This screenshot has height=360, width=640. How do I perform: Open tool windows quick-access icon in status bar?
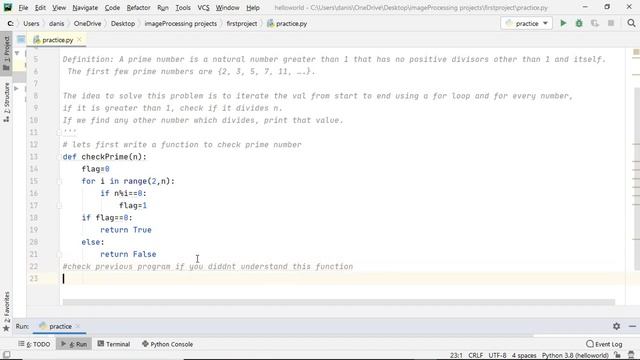[7, 355]
